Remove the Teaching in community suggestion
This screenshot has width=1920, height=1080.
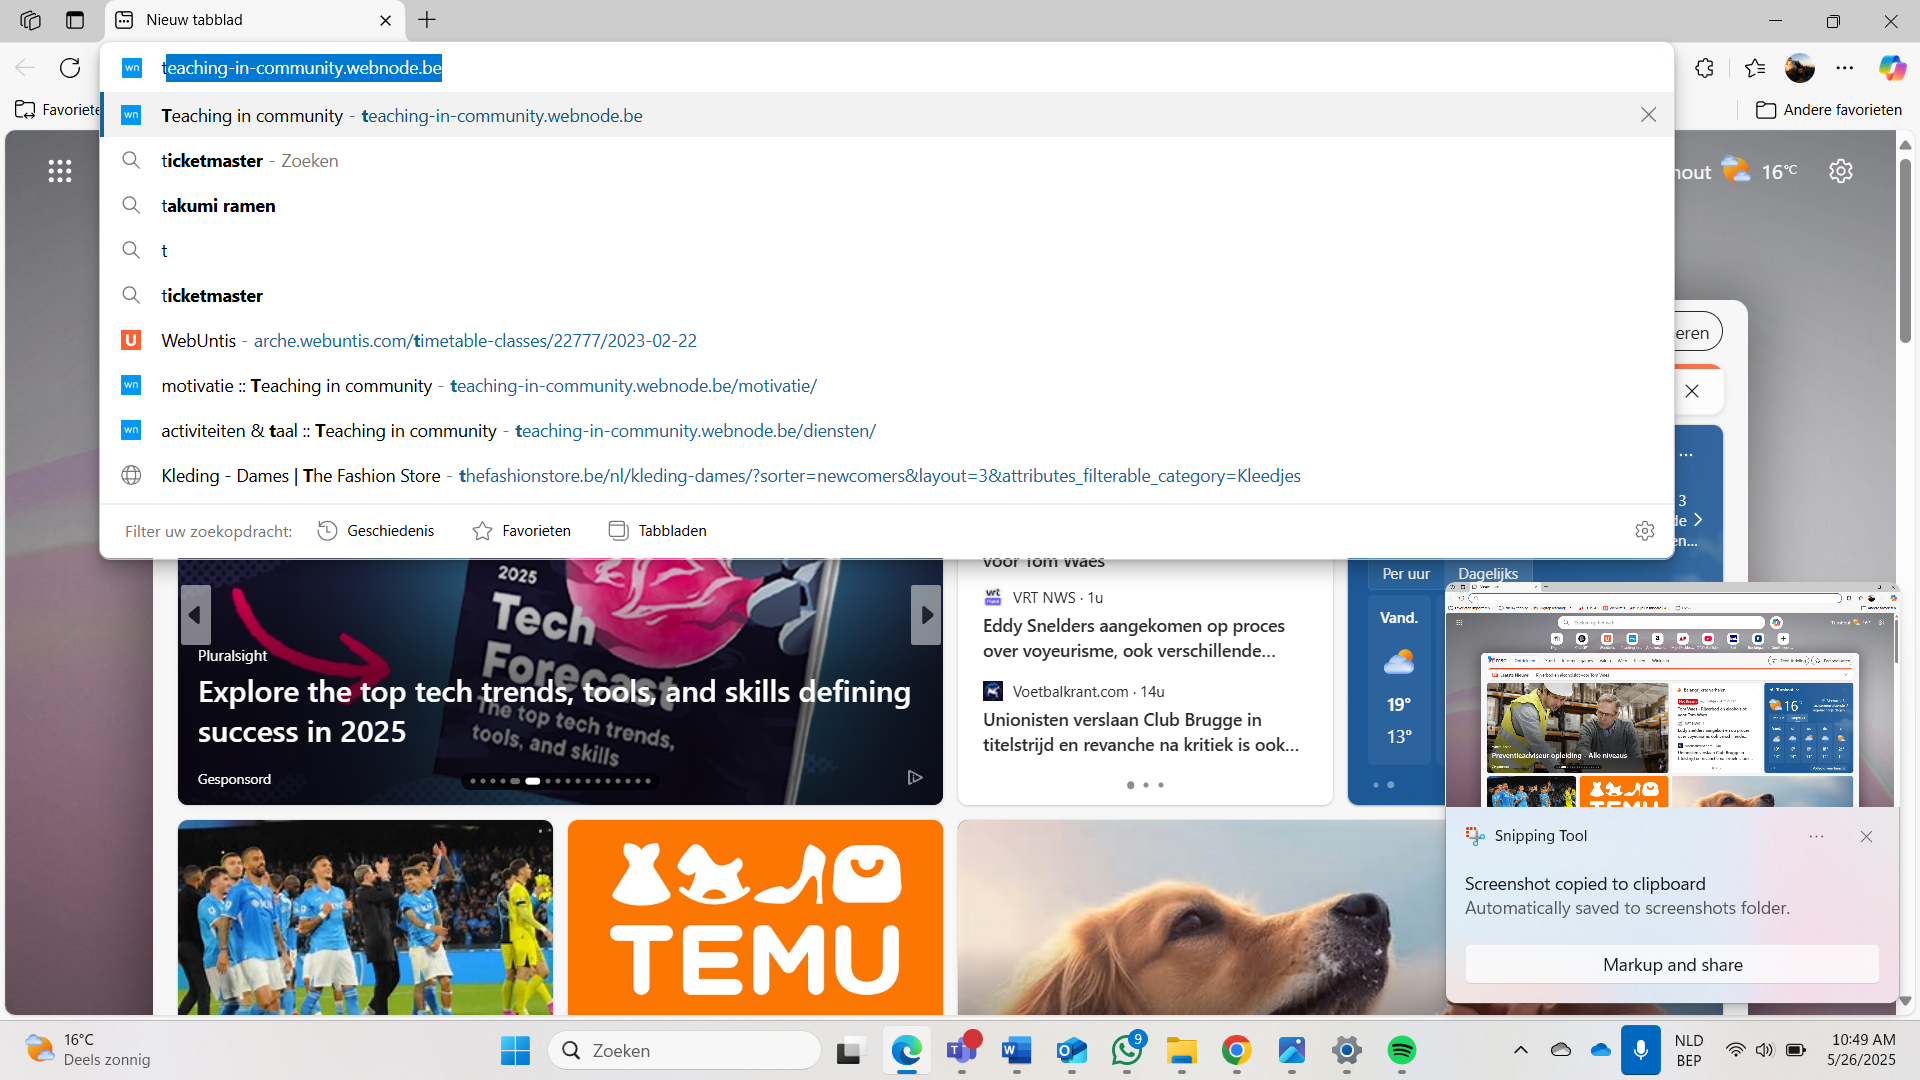[x=1649, y=115]
